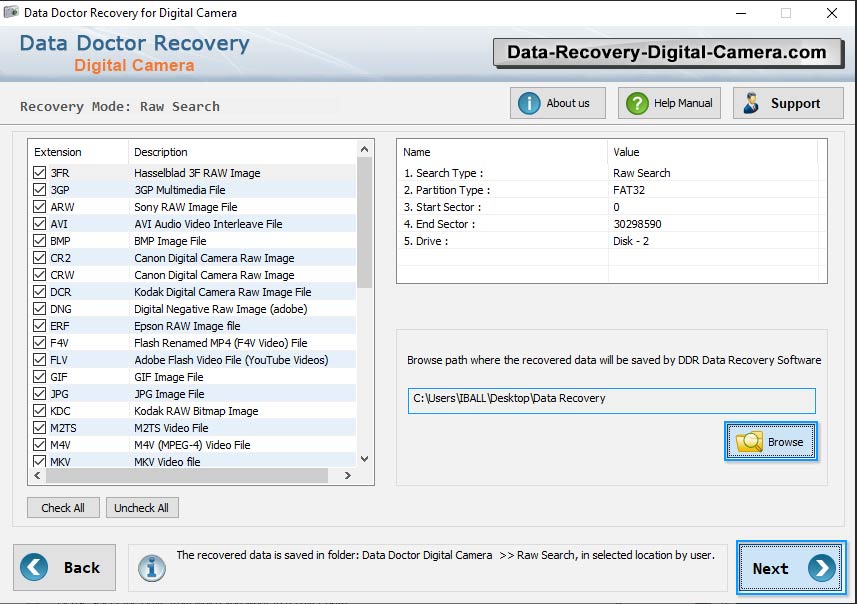Toggle the F4V extension checkbox

click(39, 343)
